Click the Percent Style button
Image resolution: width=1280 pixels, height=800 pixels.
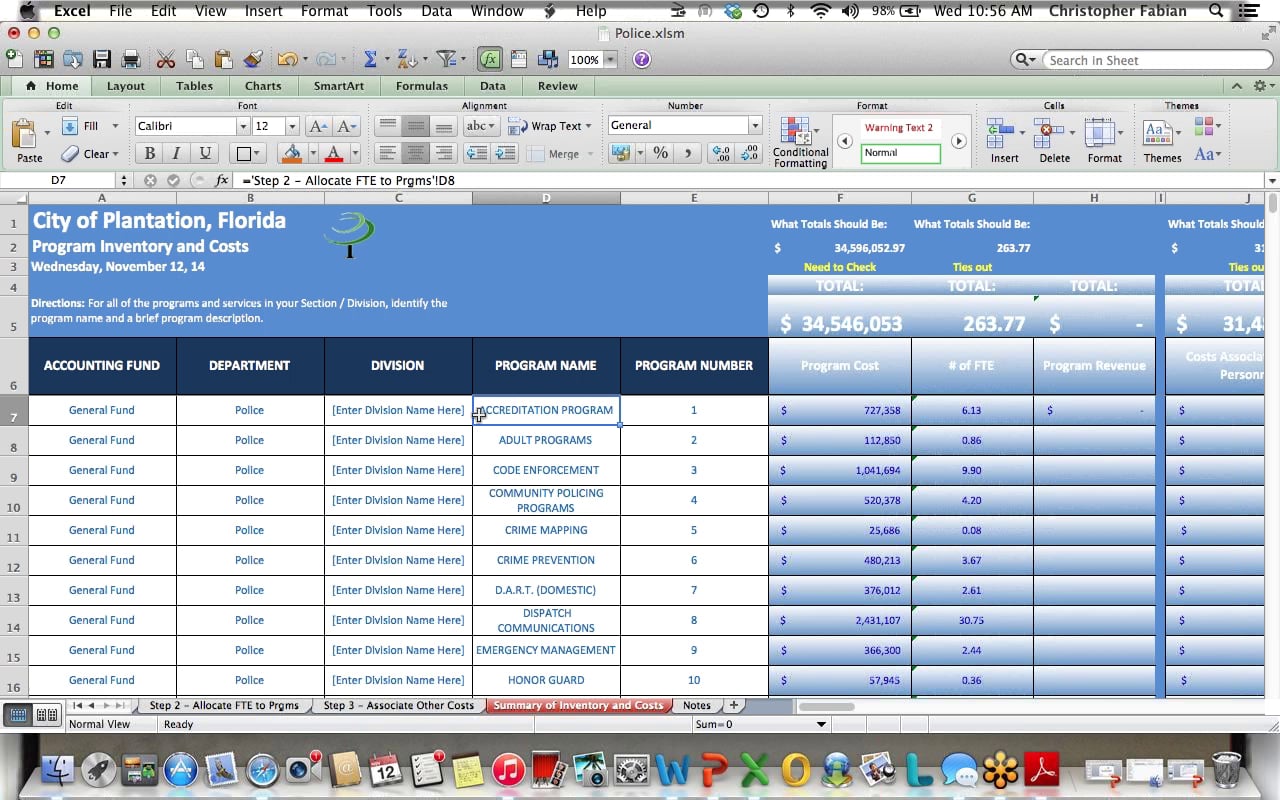660,153
